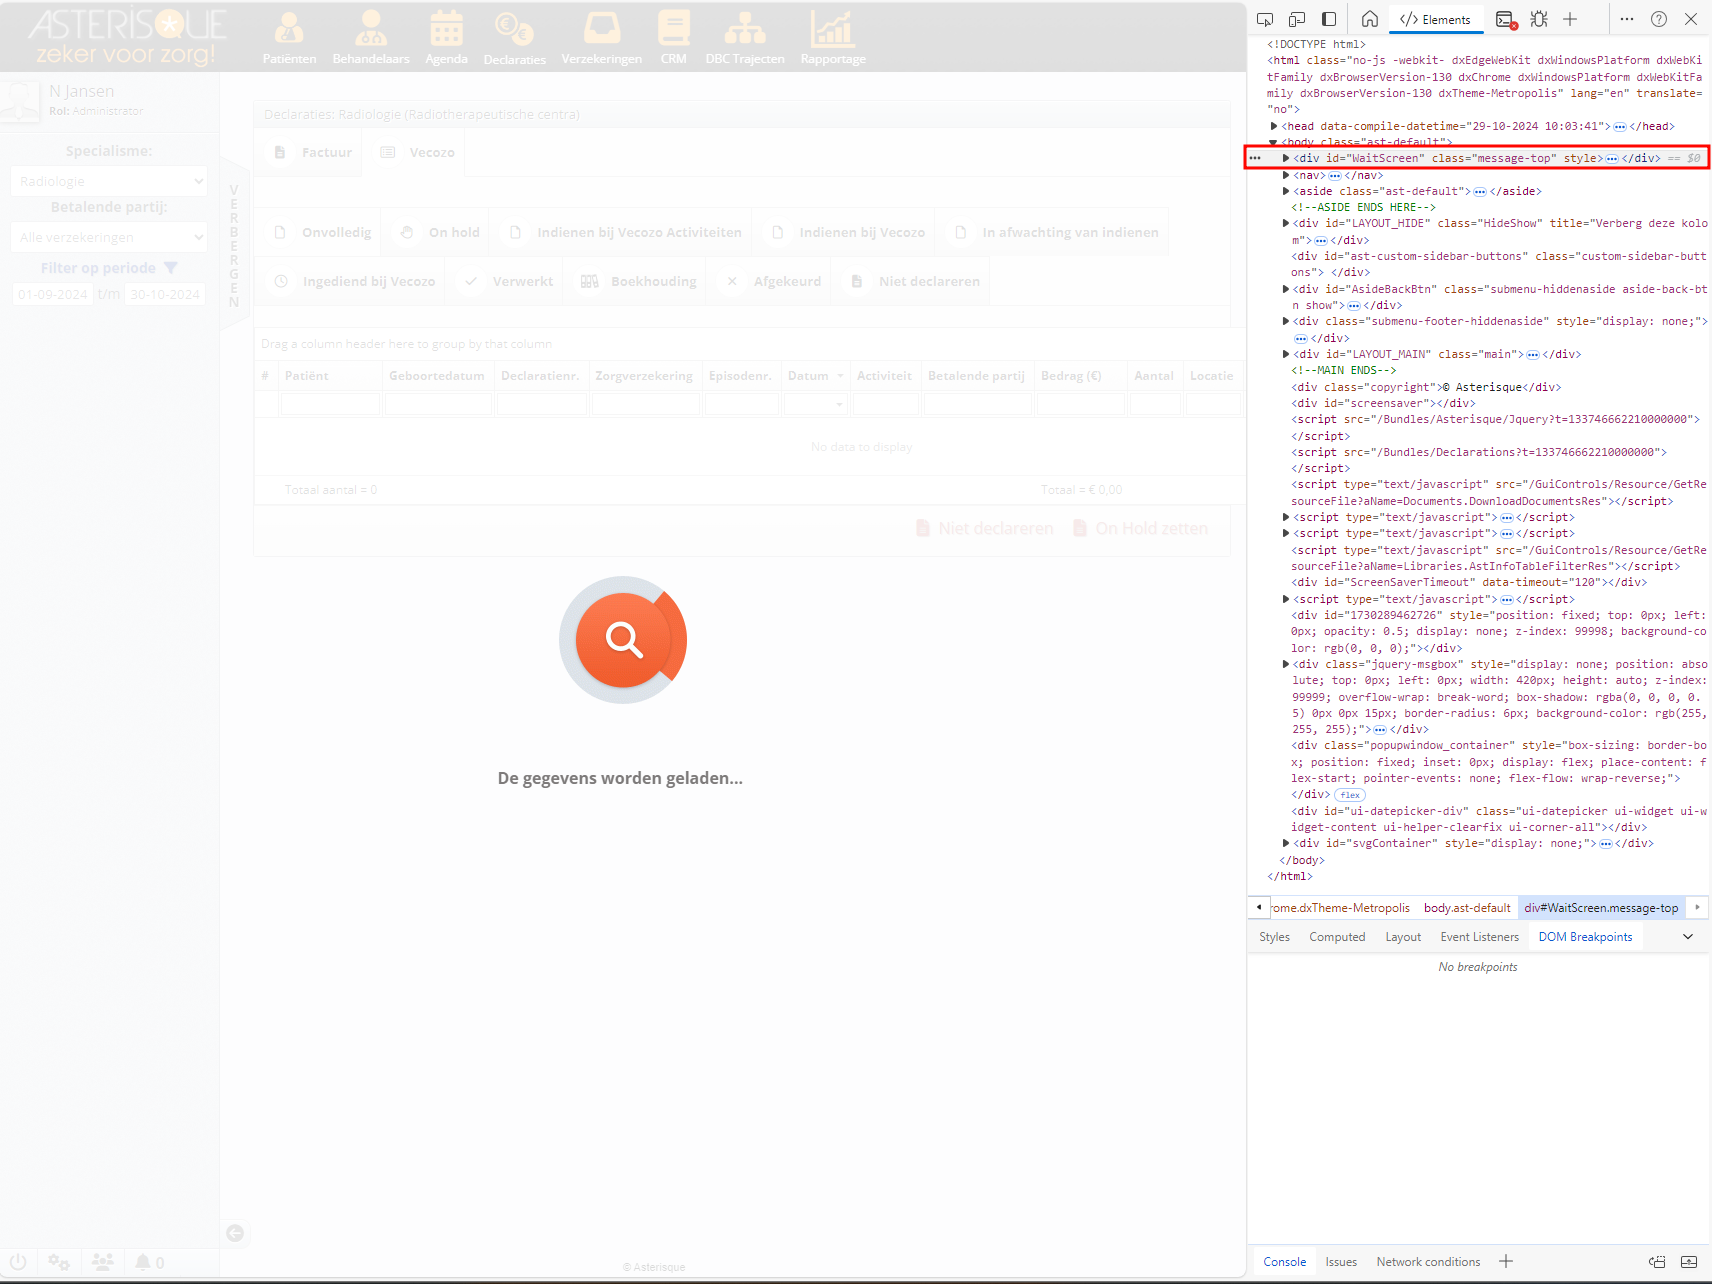Click the undock drawer icon in Console bar
Viewport: 1712px width, 1284px height.
coord(1657,1262)
